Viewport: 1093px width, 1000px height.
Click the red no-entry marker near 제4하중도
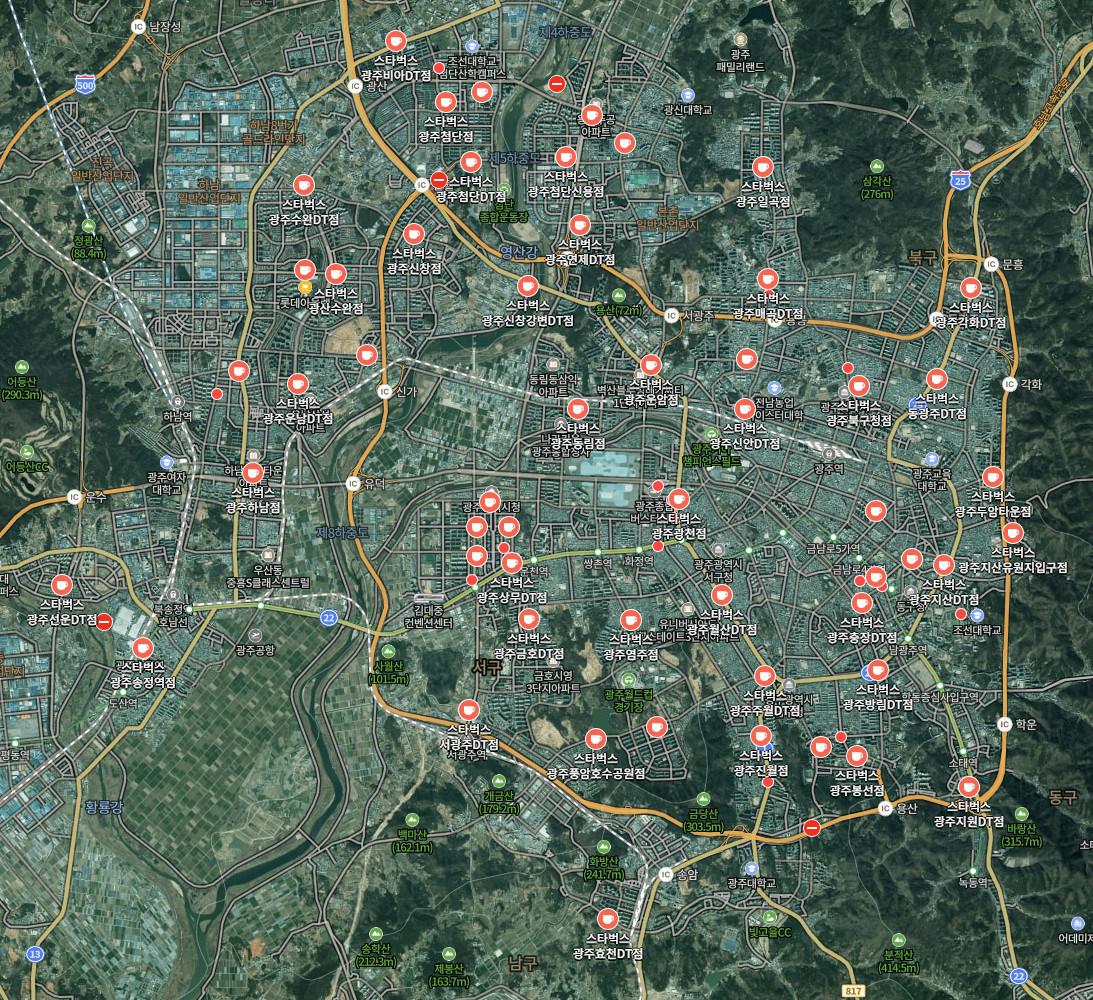point(556,84)
